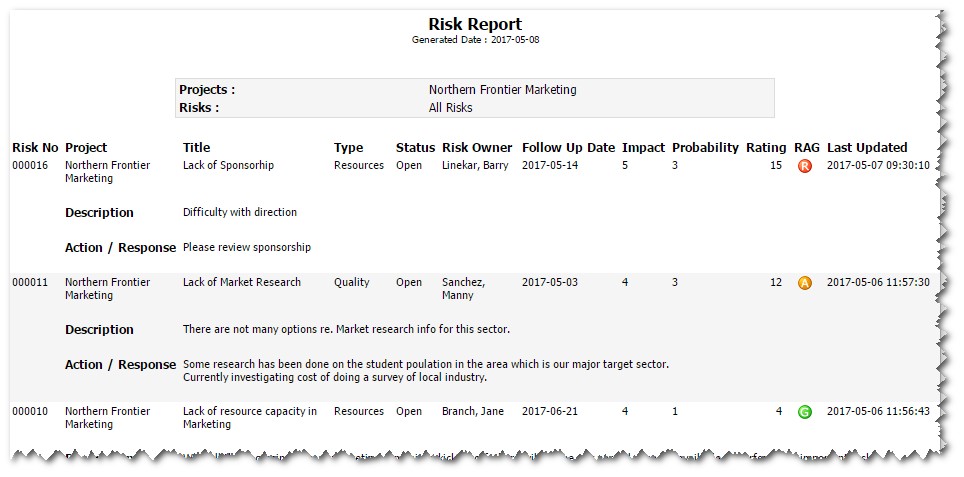
Task: Click the student poulation research response line
Action: pyautogui.click(x=425, y=365)
